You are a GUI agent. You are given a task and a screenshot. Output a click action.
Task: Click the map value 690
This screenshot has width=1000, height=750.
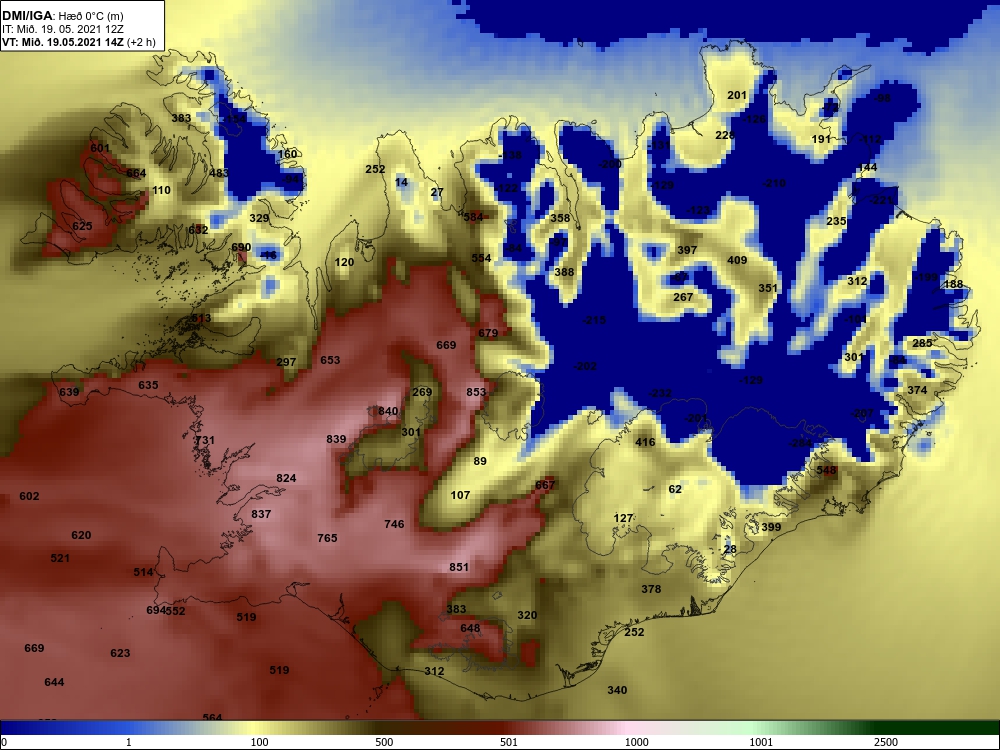pos(241,247)
